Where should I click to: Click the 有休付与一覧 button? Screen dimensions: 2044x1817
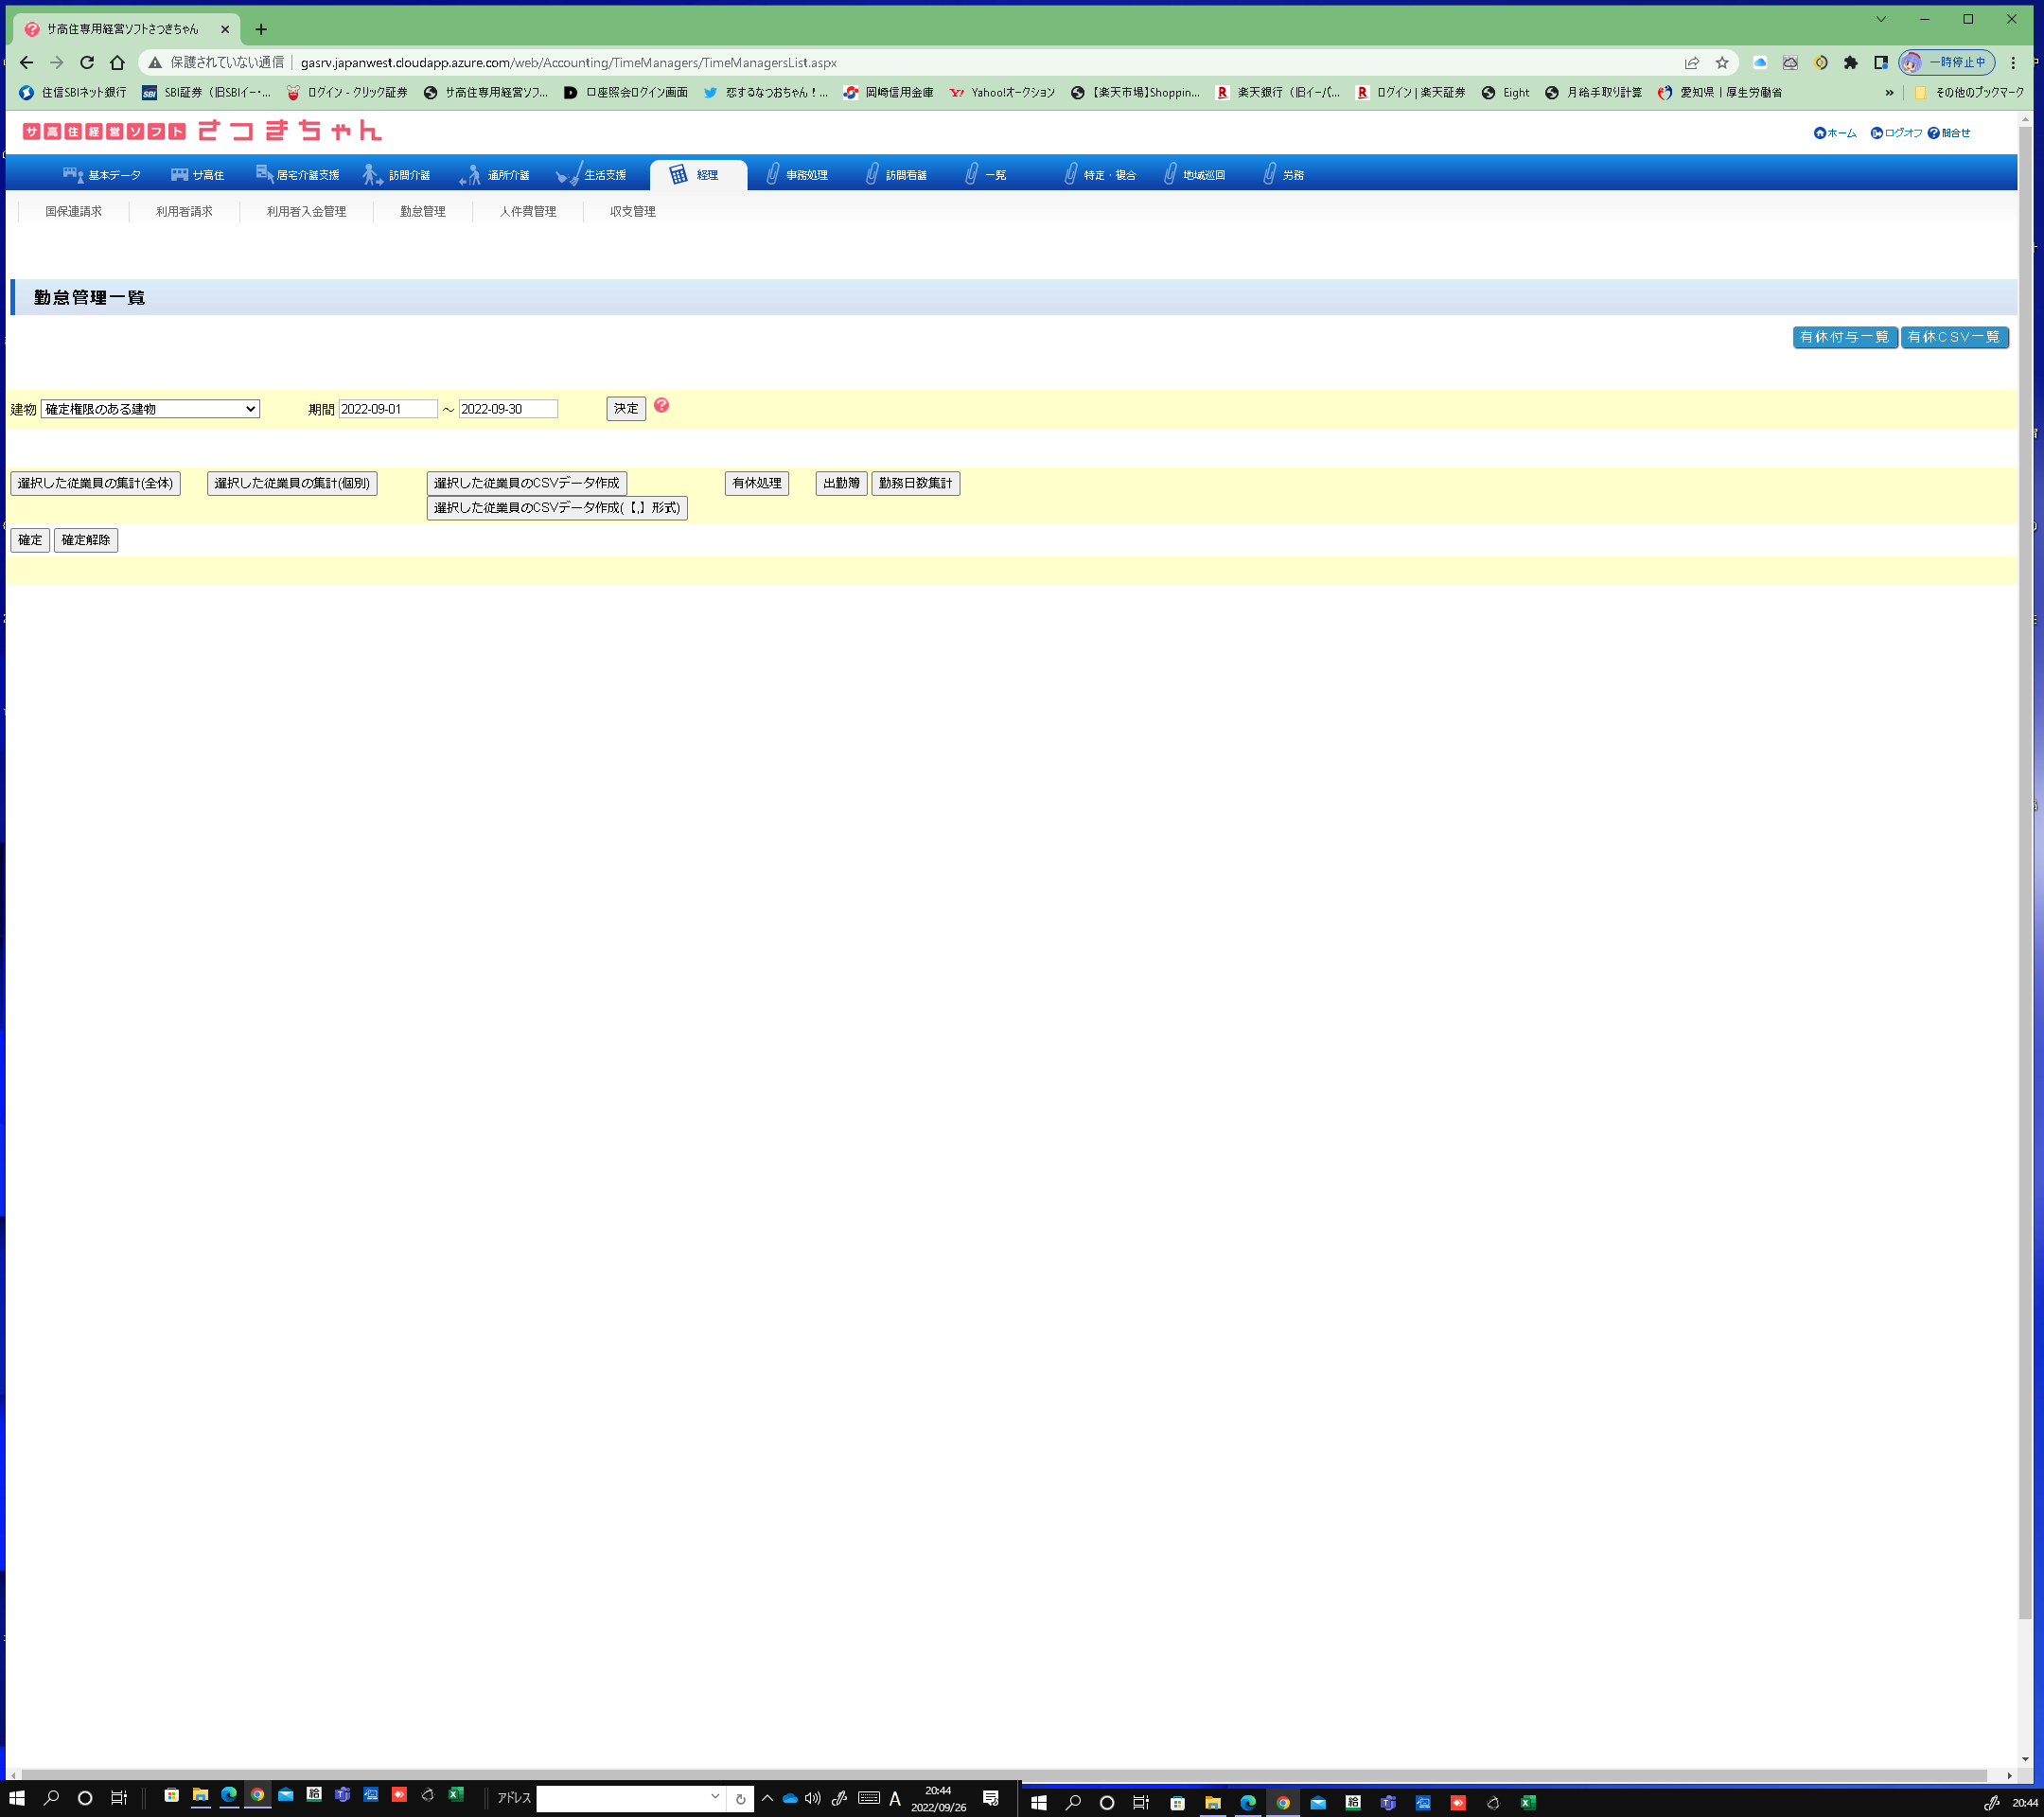coord(1844,337)
